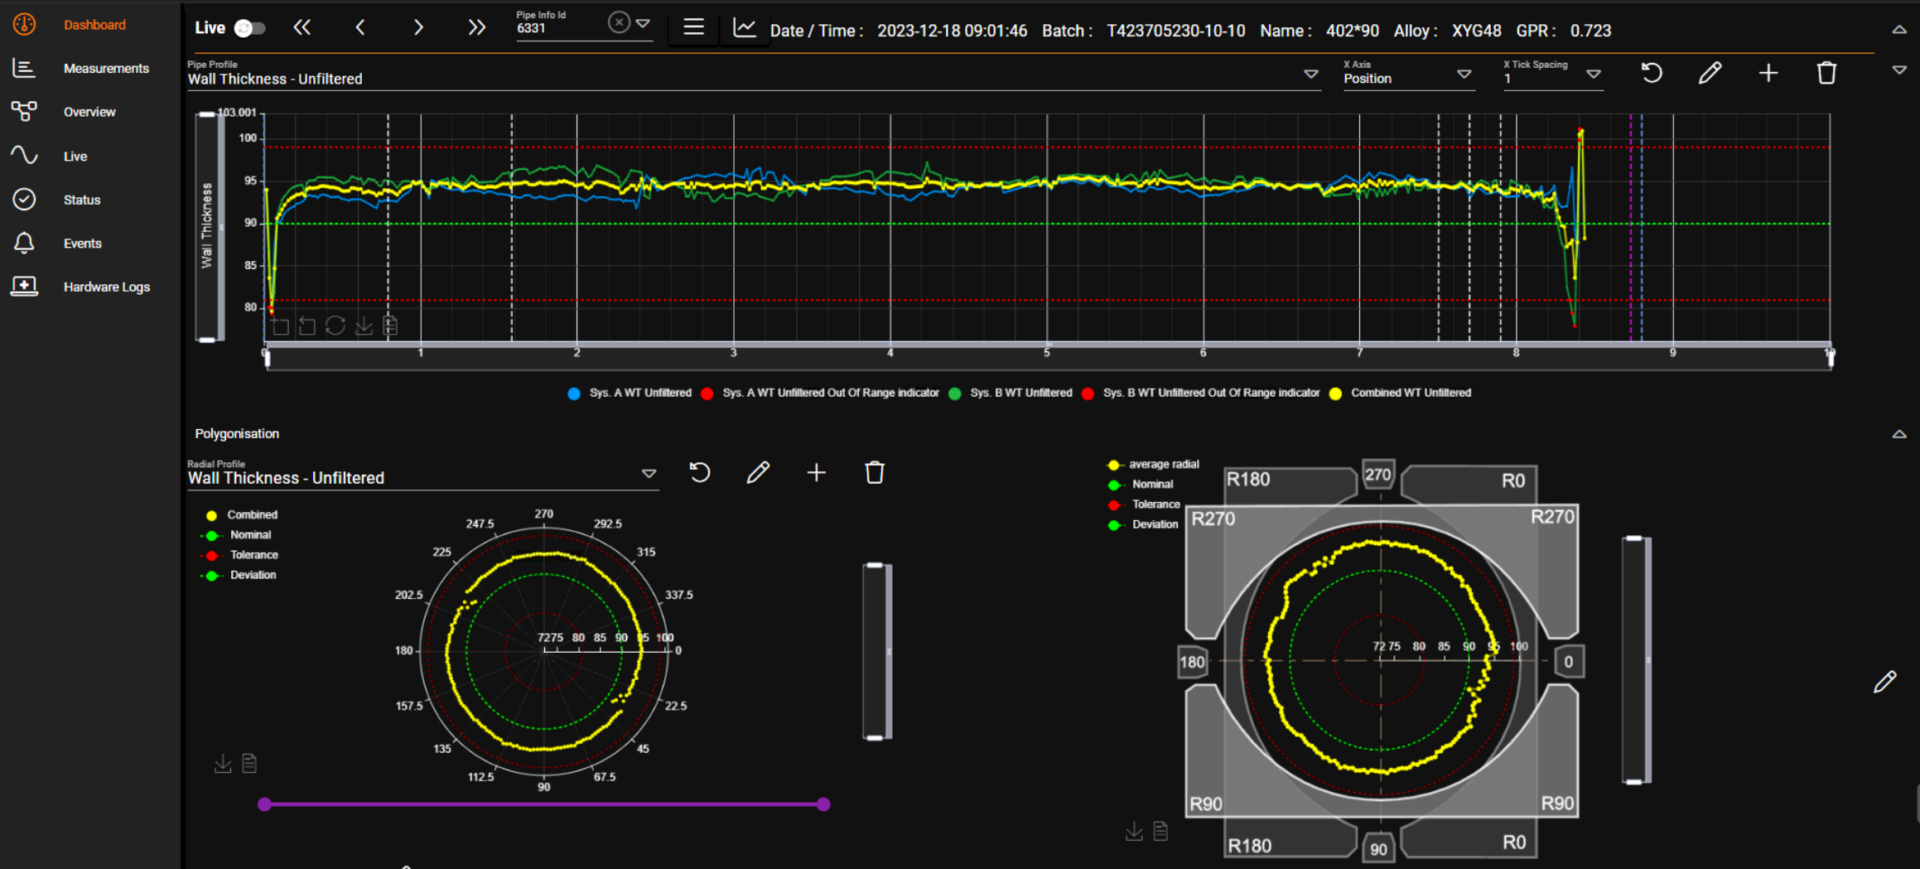Toggle Sys. A WT Out Of Range indicator legend

pos(820,393)
